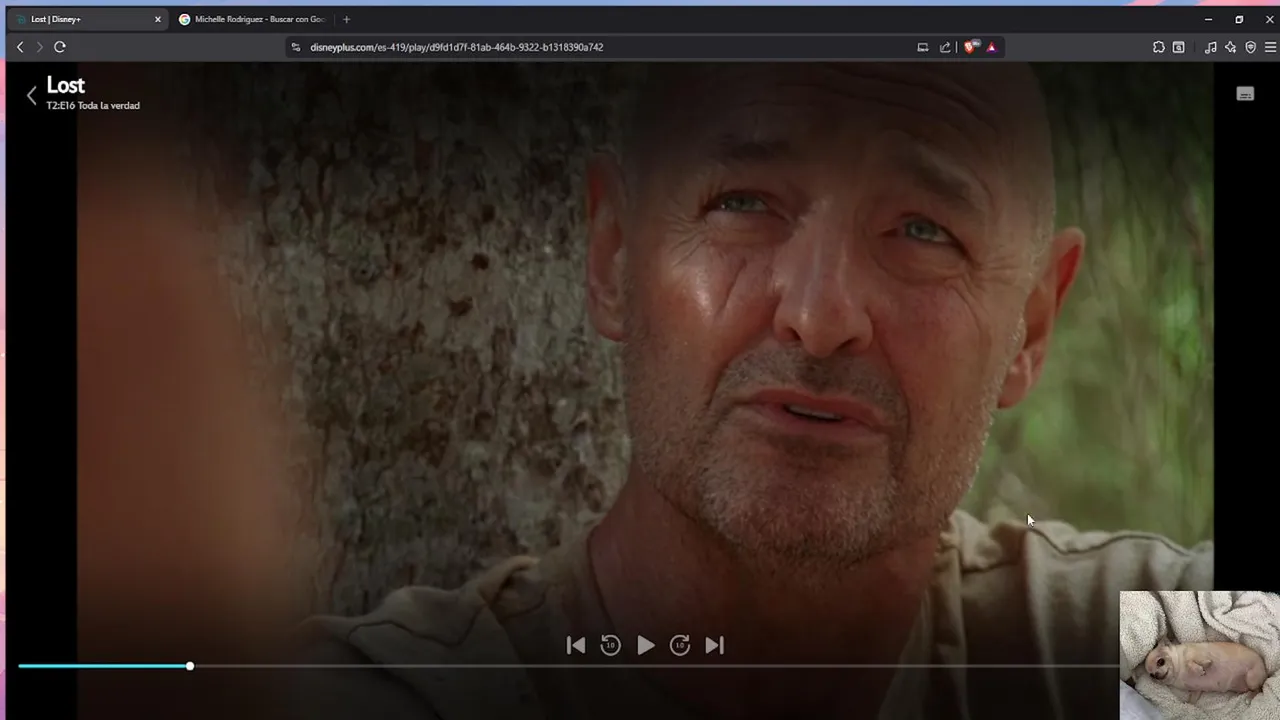This screenshot has height=720, width=1280.
Task: Play the paused Lost episode
Action: [646, 646]
